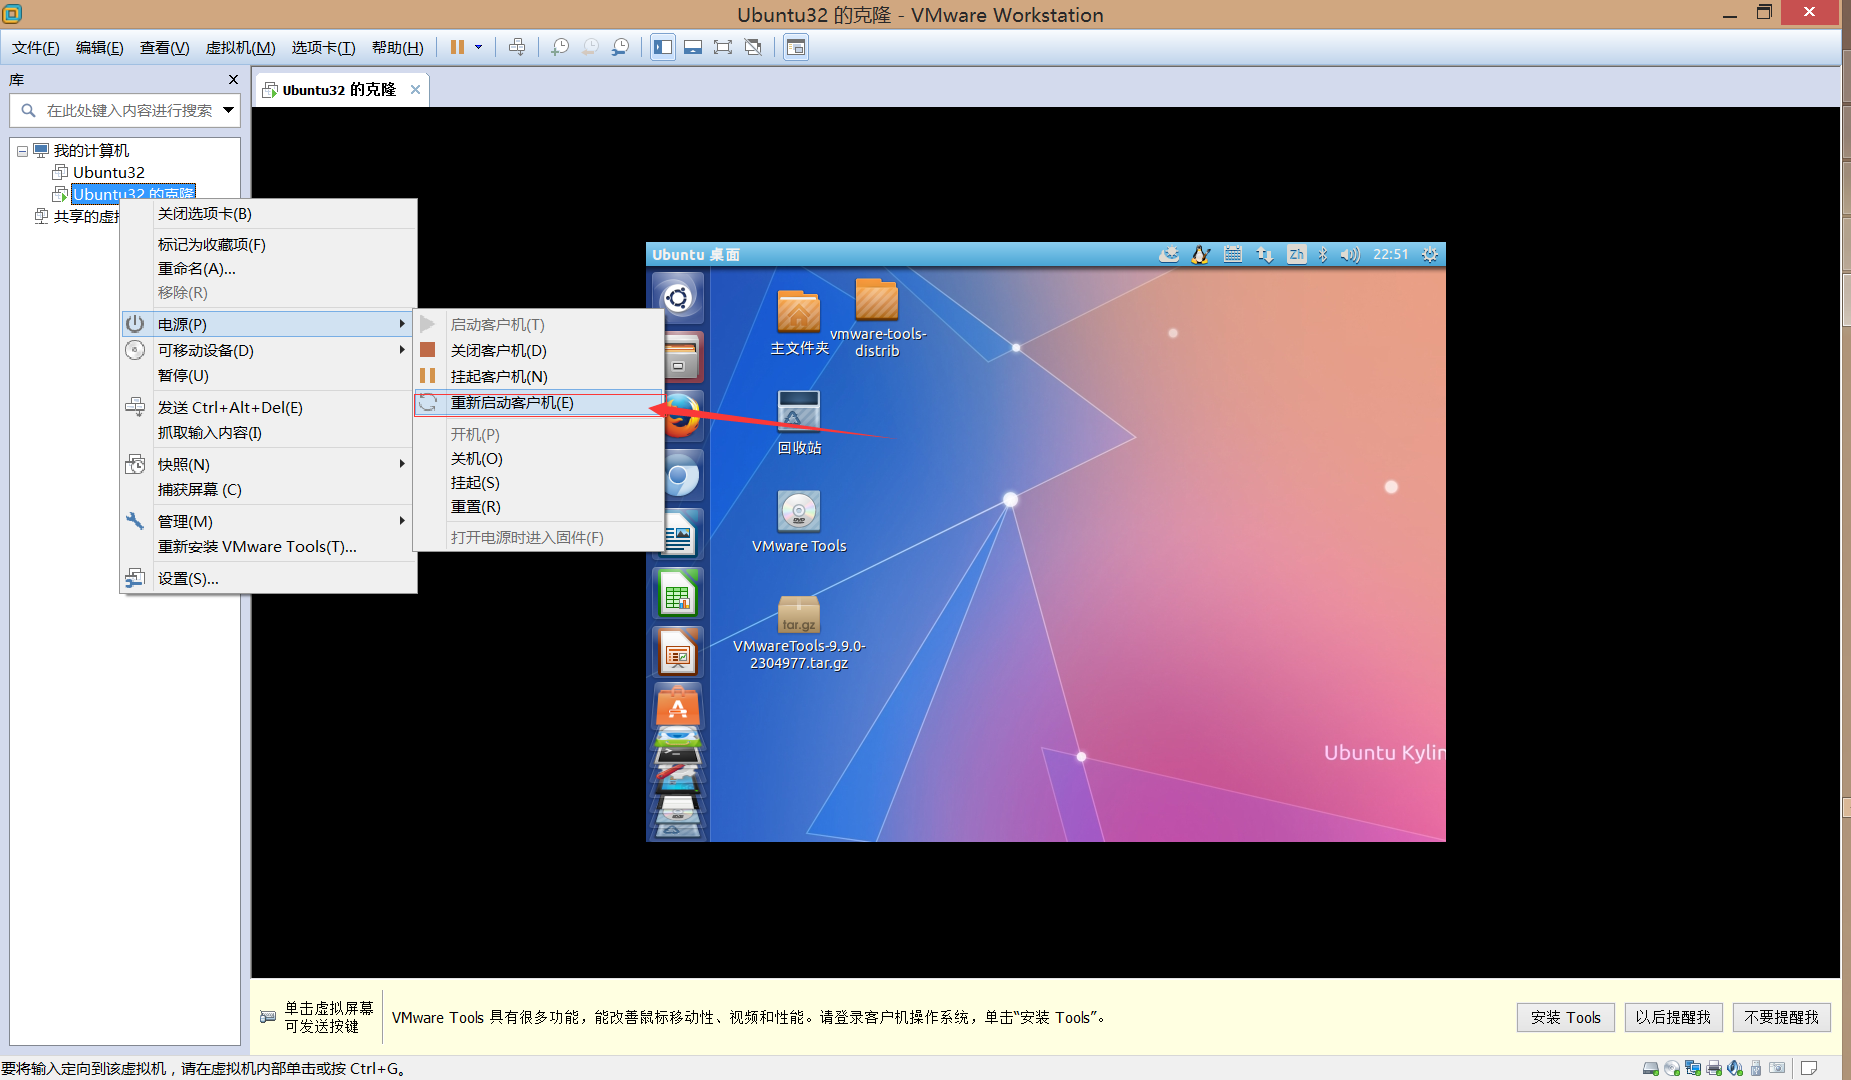Choose 挂起(S) in power submenu
This screenshot has width=1851, height=1080.
tap(538, 483)
